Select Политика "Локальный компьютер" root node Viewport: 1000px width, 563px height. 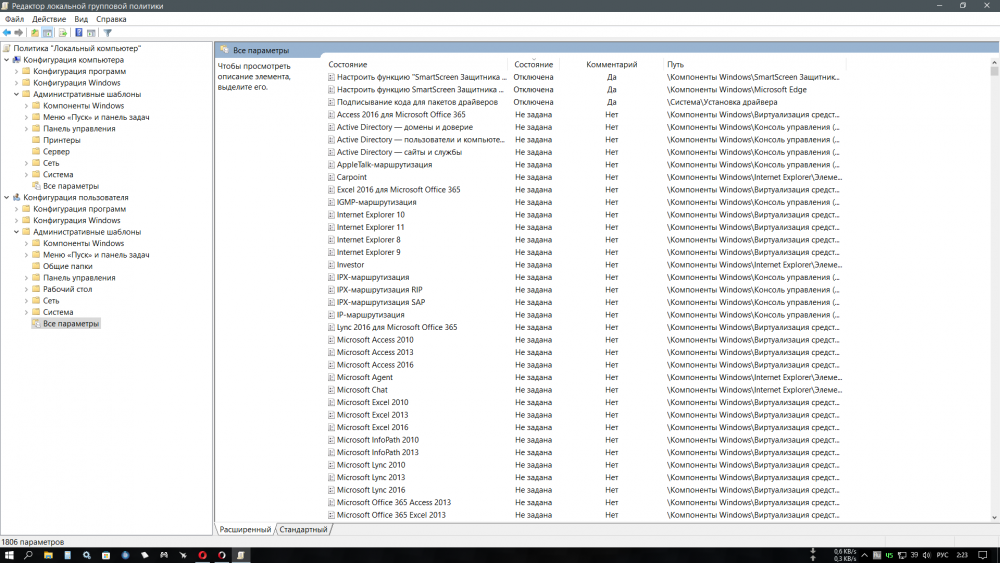pos(77,48)
